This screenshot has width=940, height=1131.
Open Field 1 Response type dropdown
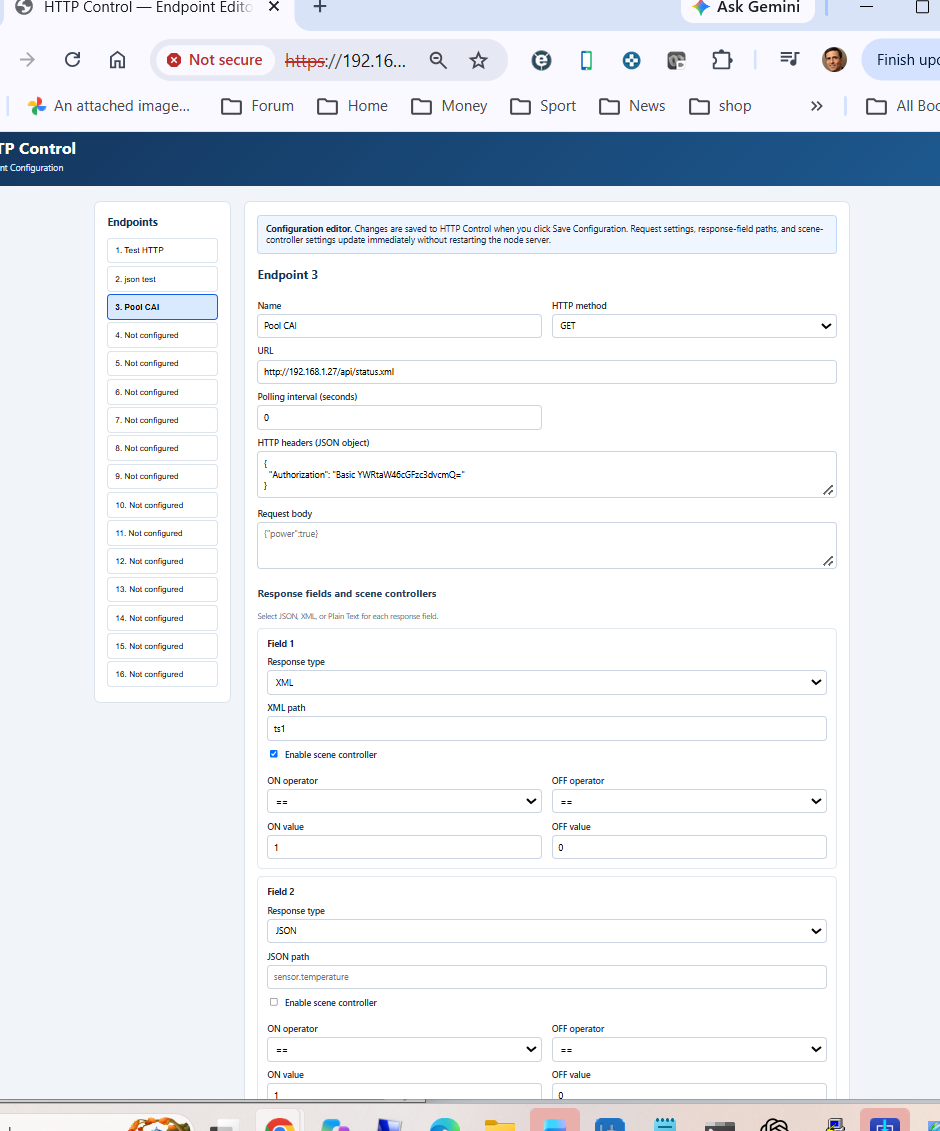(546, 682)
